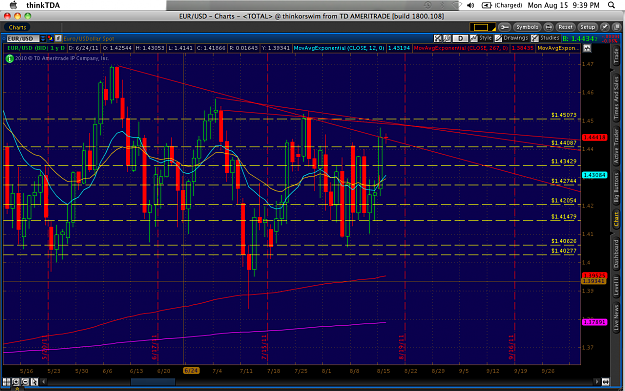
Task: Open the D timeframe selector
Action: [460, 38]
